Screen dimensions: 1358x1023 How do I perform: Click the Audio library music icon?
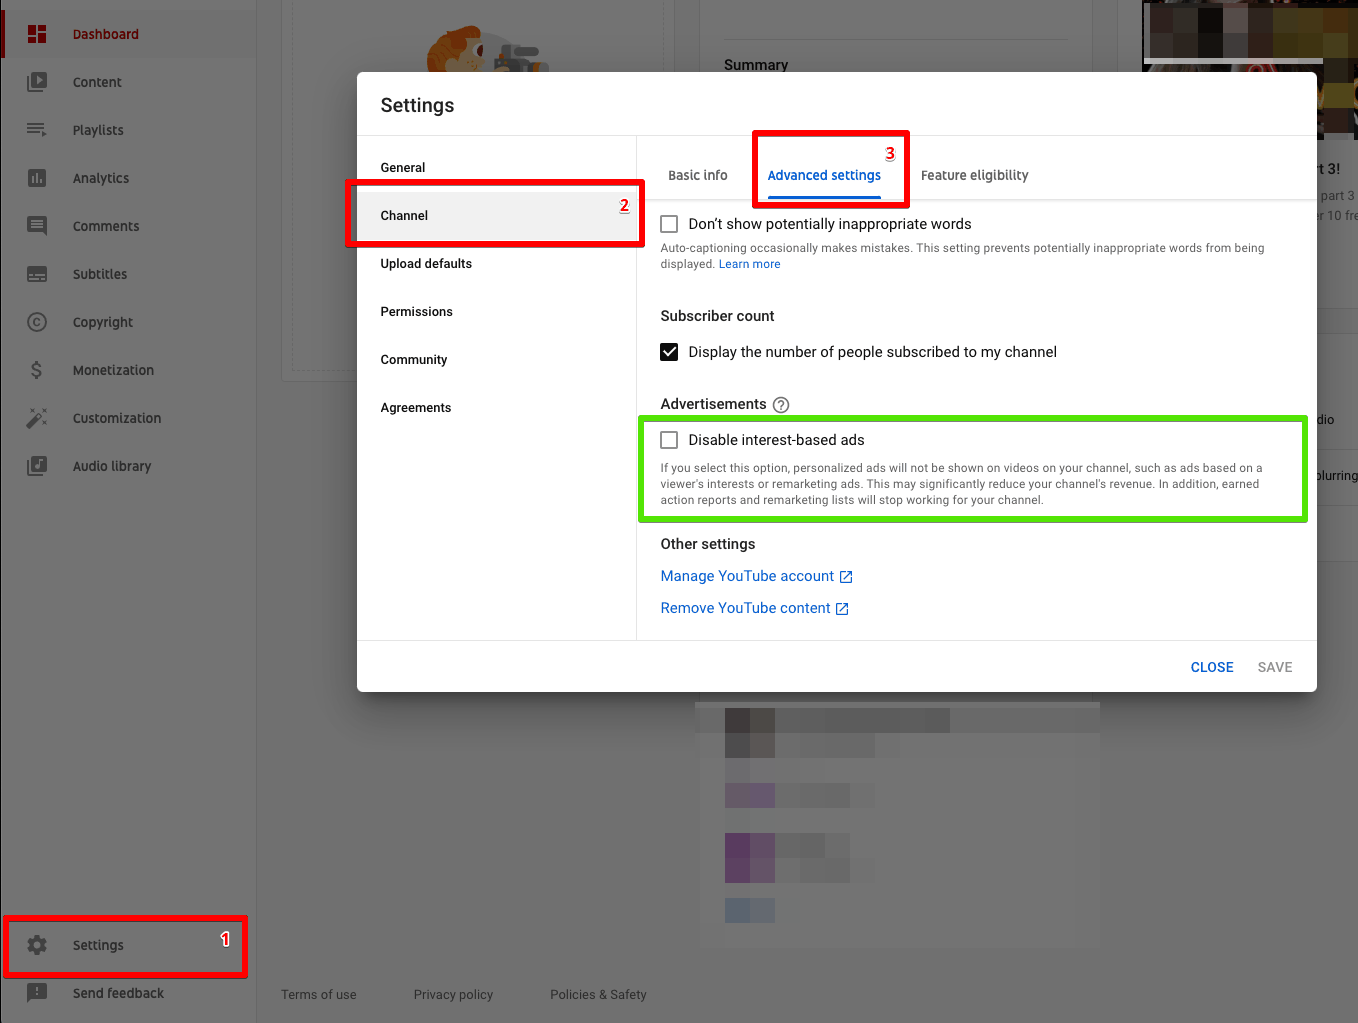point(37,466)
